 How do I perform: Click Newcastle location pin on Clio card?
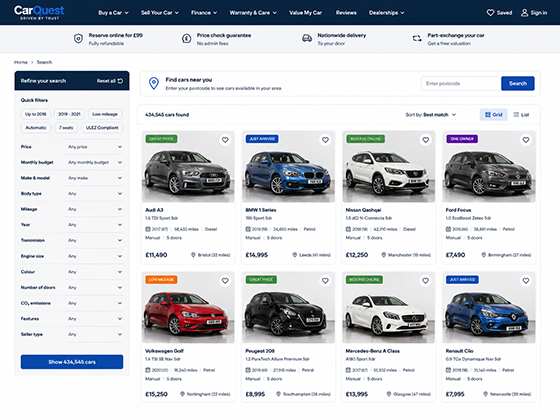pyautogui.click(x=485, y=394)
